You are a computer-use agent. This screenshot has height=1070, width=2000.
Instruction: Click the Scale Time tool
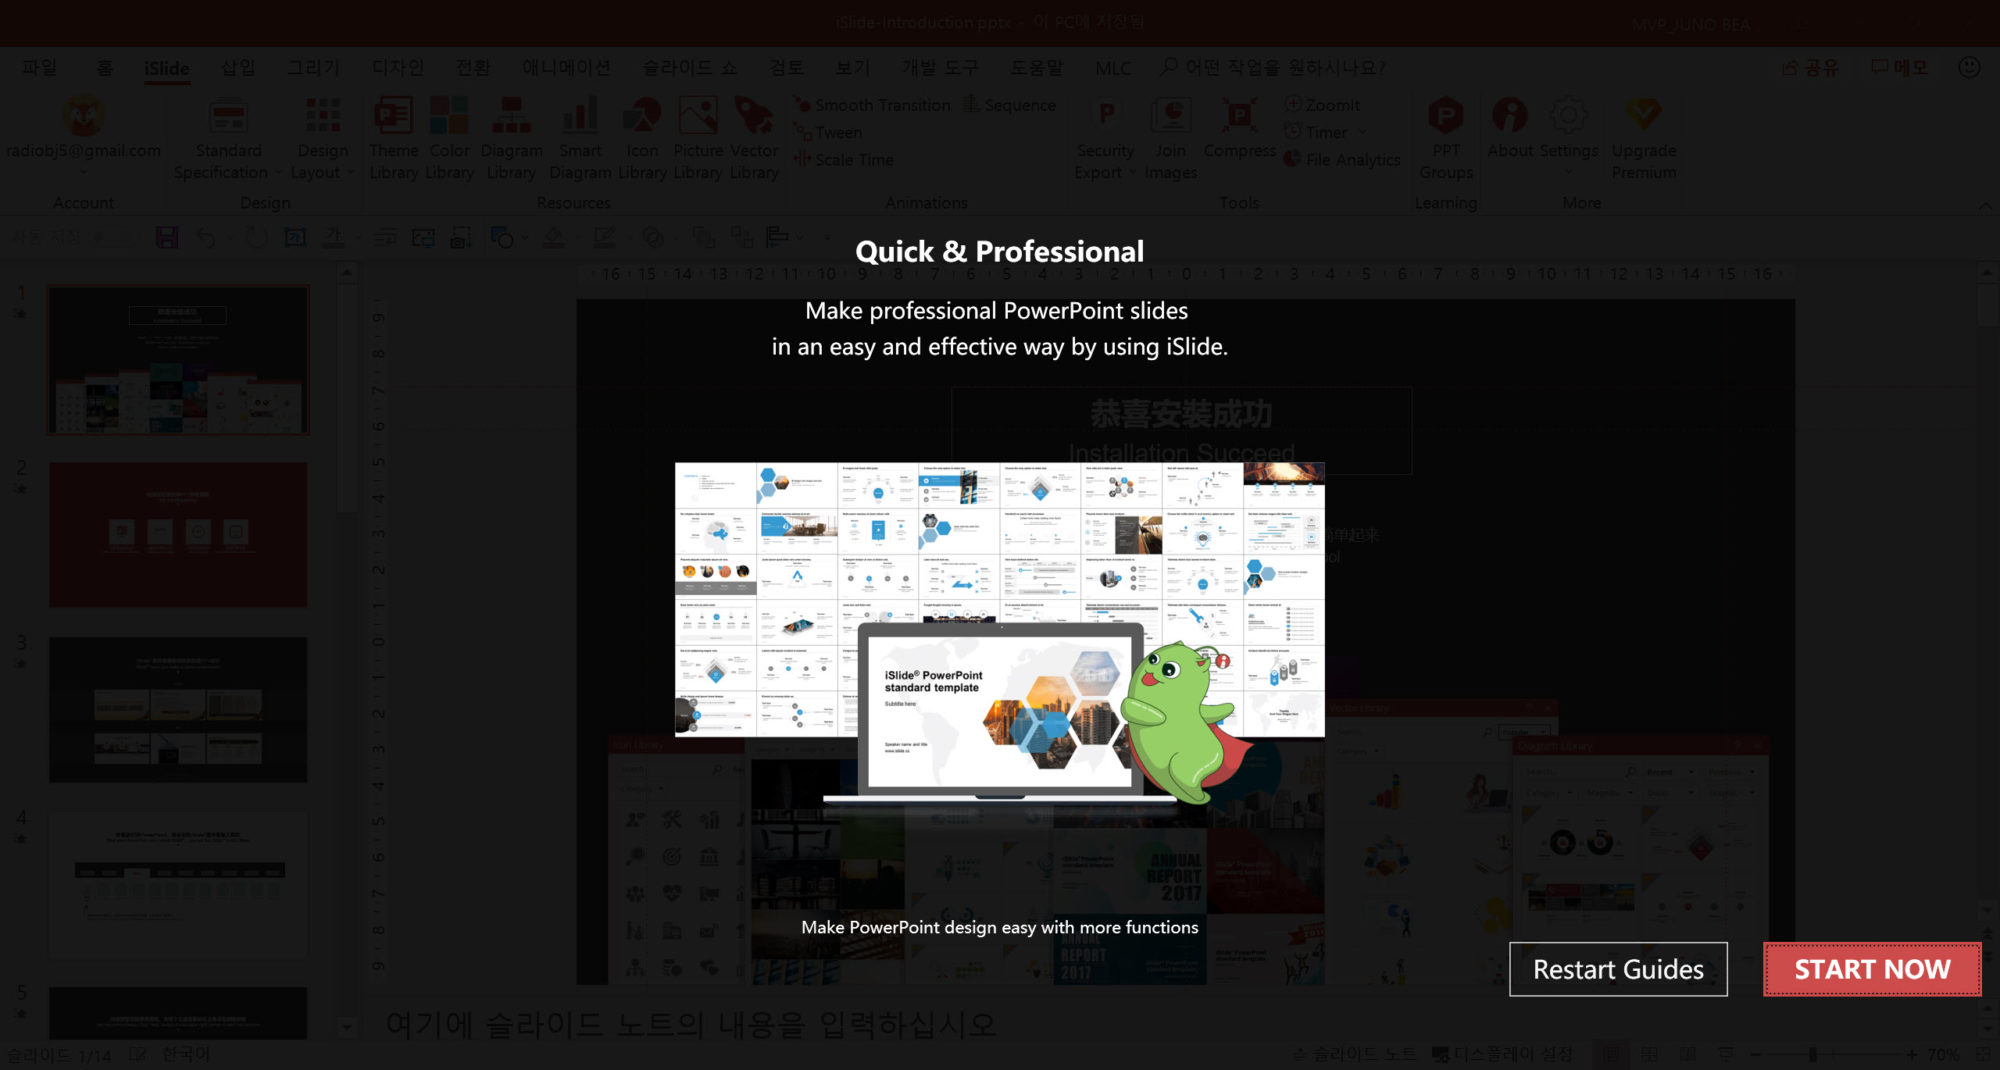pyautogui.click(x=844, y=159)
